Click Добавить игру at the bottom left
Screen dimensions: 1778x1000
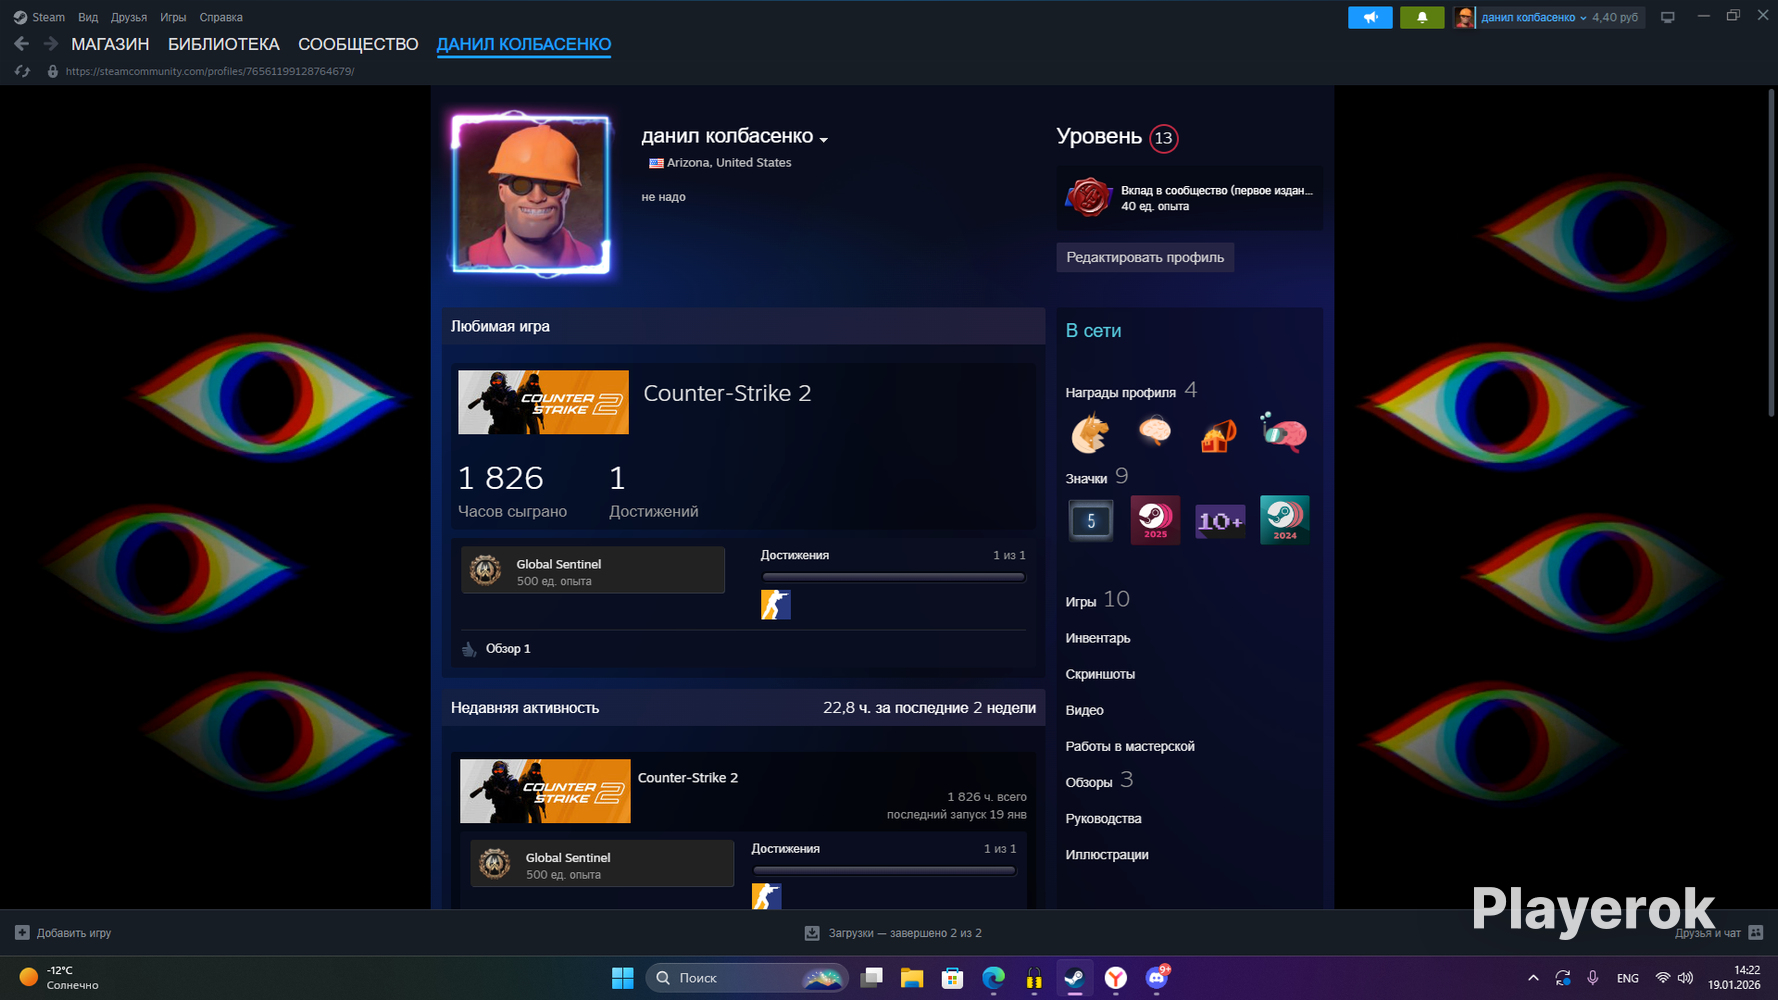tap(63, 933)
